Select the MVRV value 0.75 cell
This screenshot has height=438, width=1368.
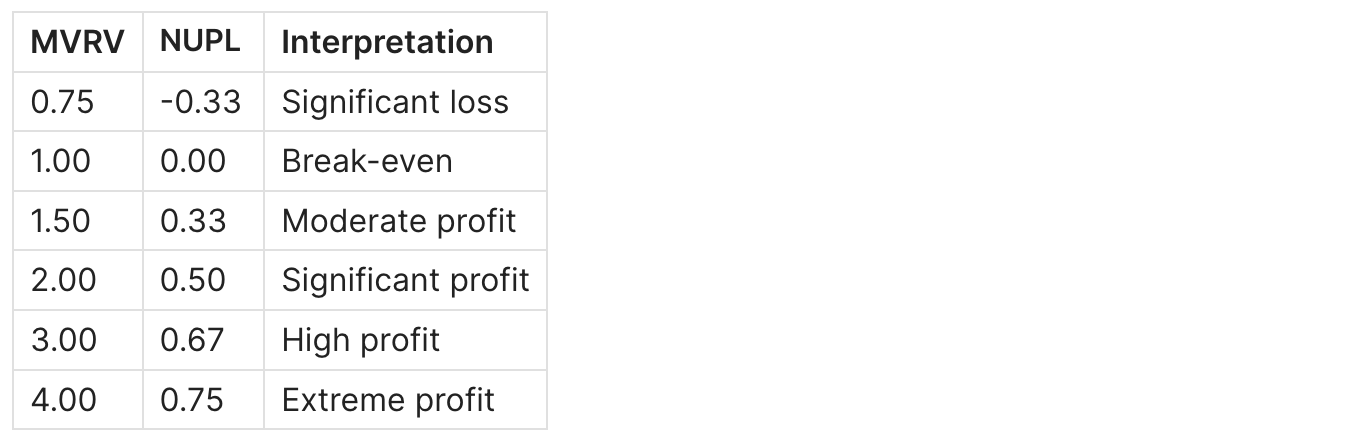pyautogui.click(x=63, y=102)
